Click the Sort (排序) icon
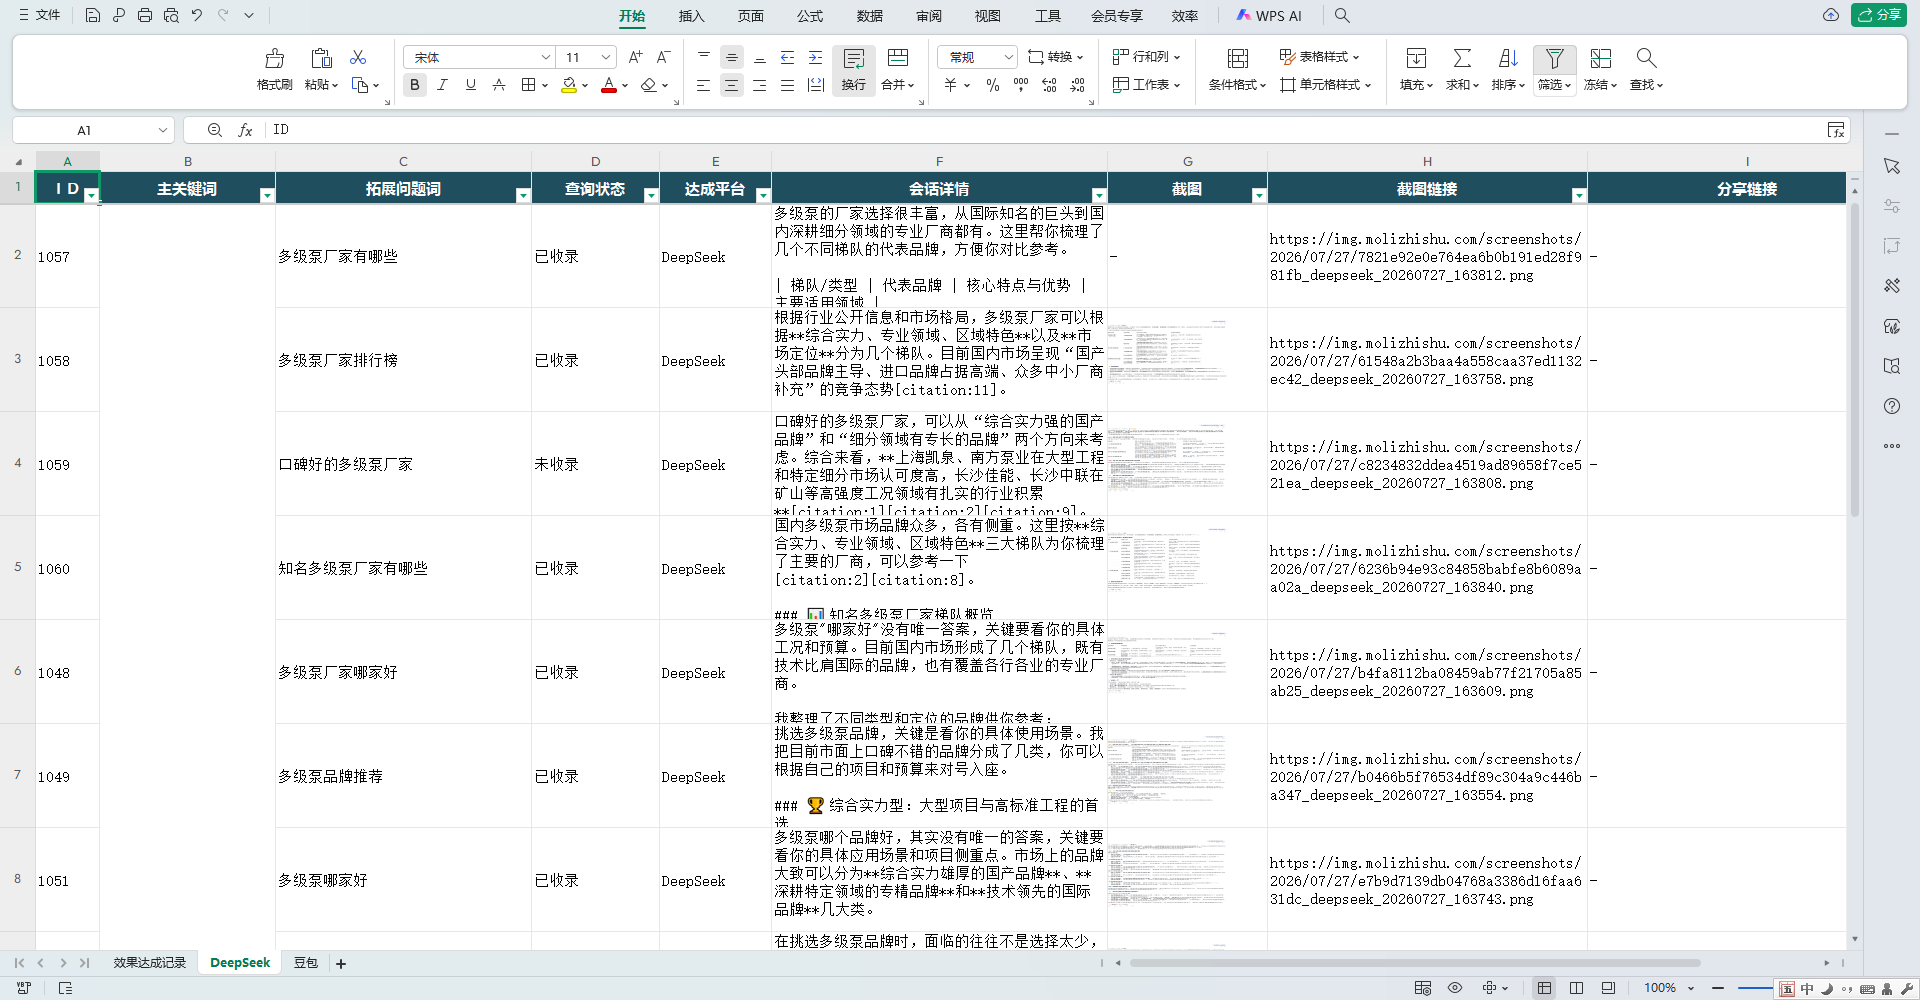 click(1508, 58)
